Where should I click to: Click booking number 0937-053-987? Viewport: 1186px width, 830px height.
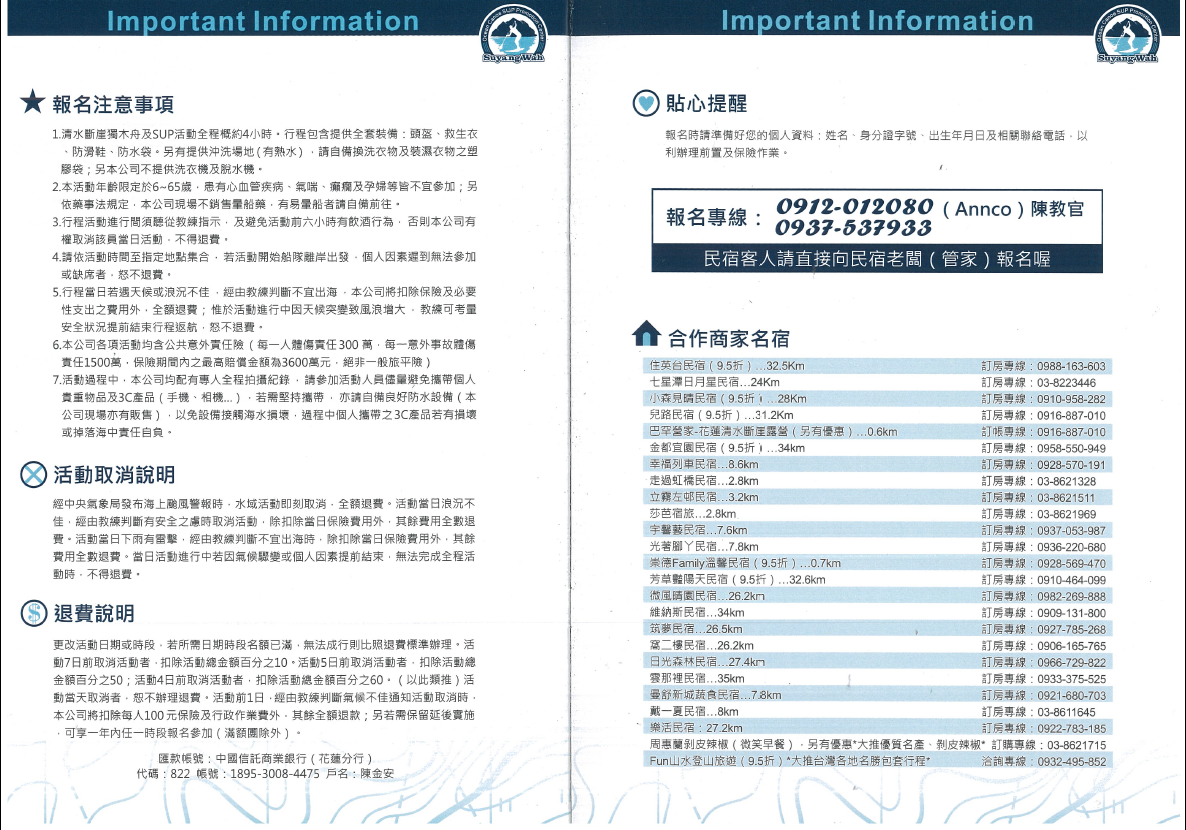coord(1071,531)
